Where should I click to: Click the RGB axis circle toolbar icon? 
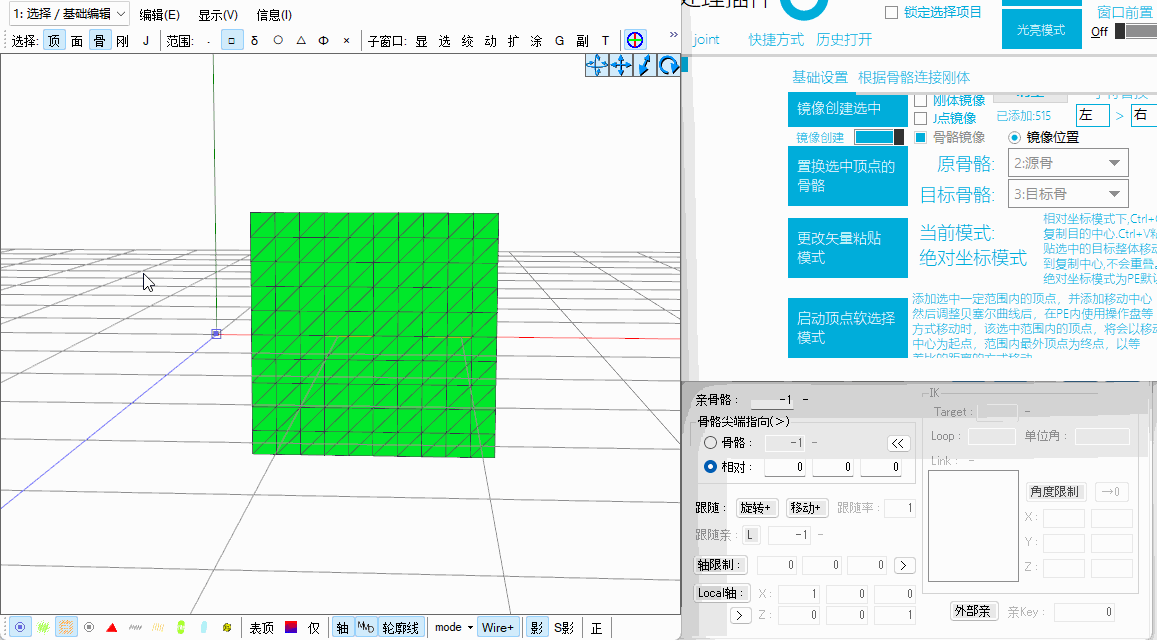tap(634, 40)
